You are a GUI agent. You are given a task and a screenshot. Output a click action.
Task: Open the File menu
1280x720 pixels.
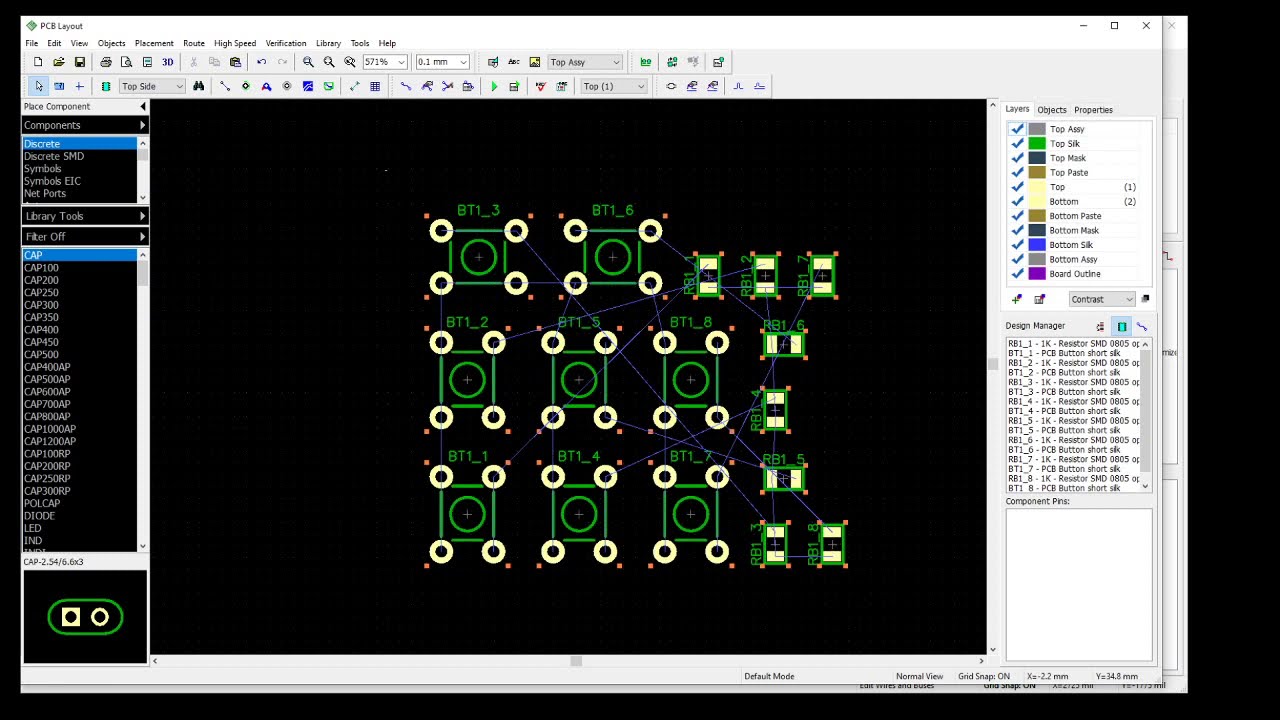click(x=32, y=43)
